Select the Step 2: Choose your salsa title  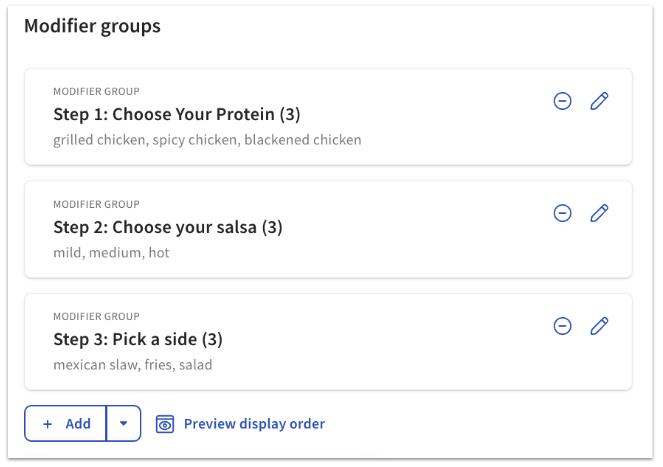[x=168, y=227]
